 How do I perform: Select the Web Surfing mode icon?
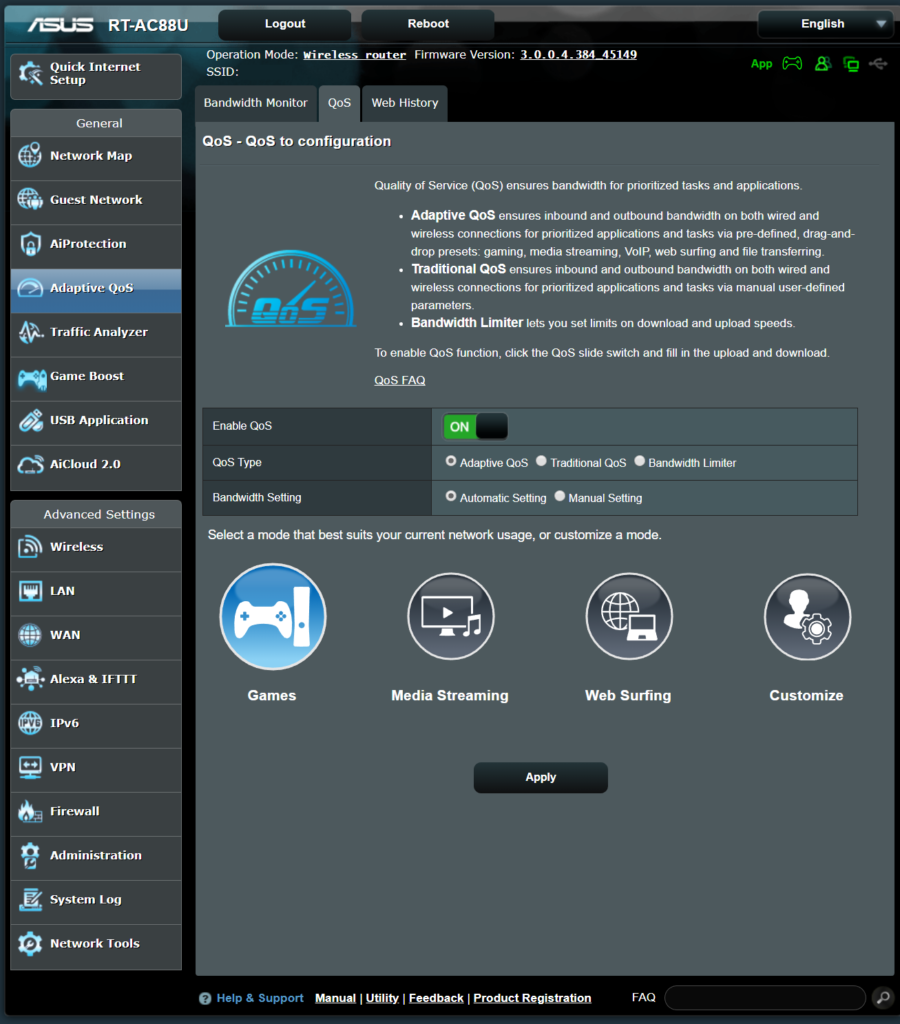coord(628,616)
